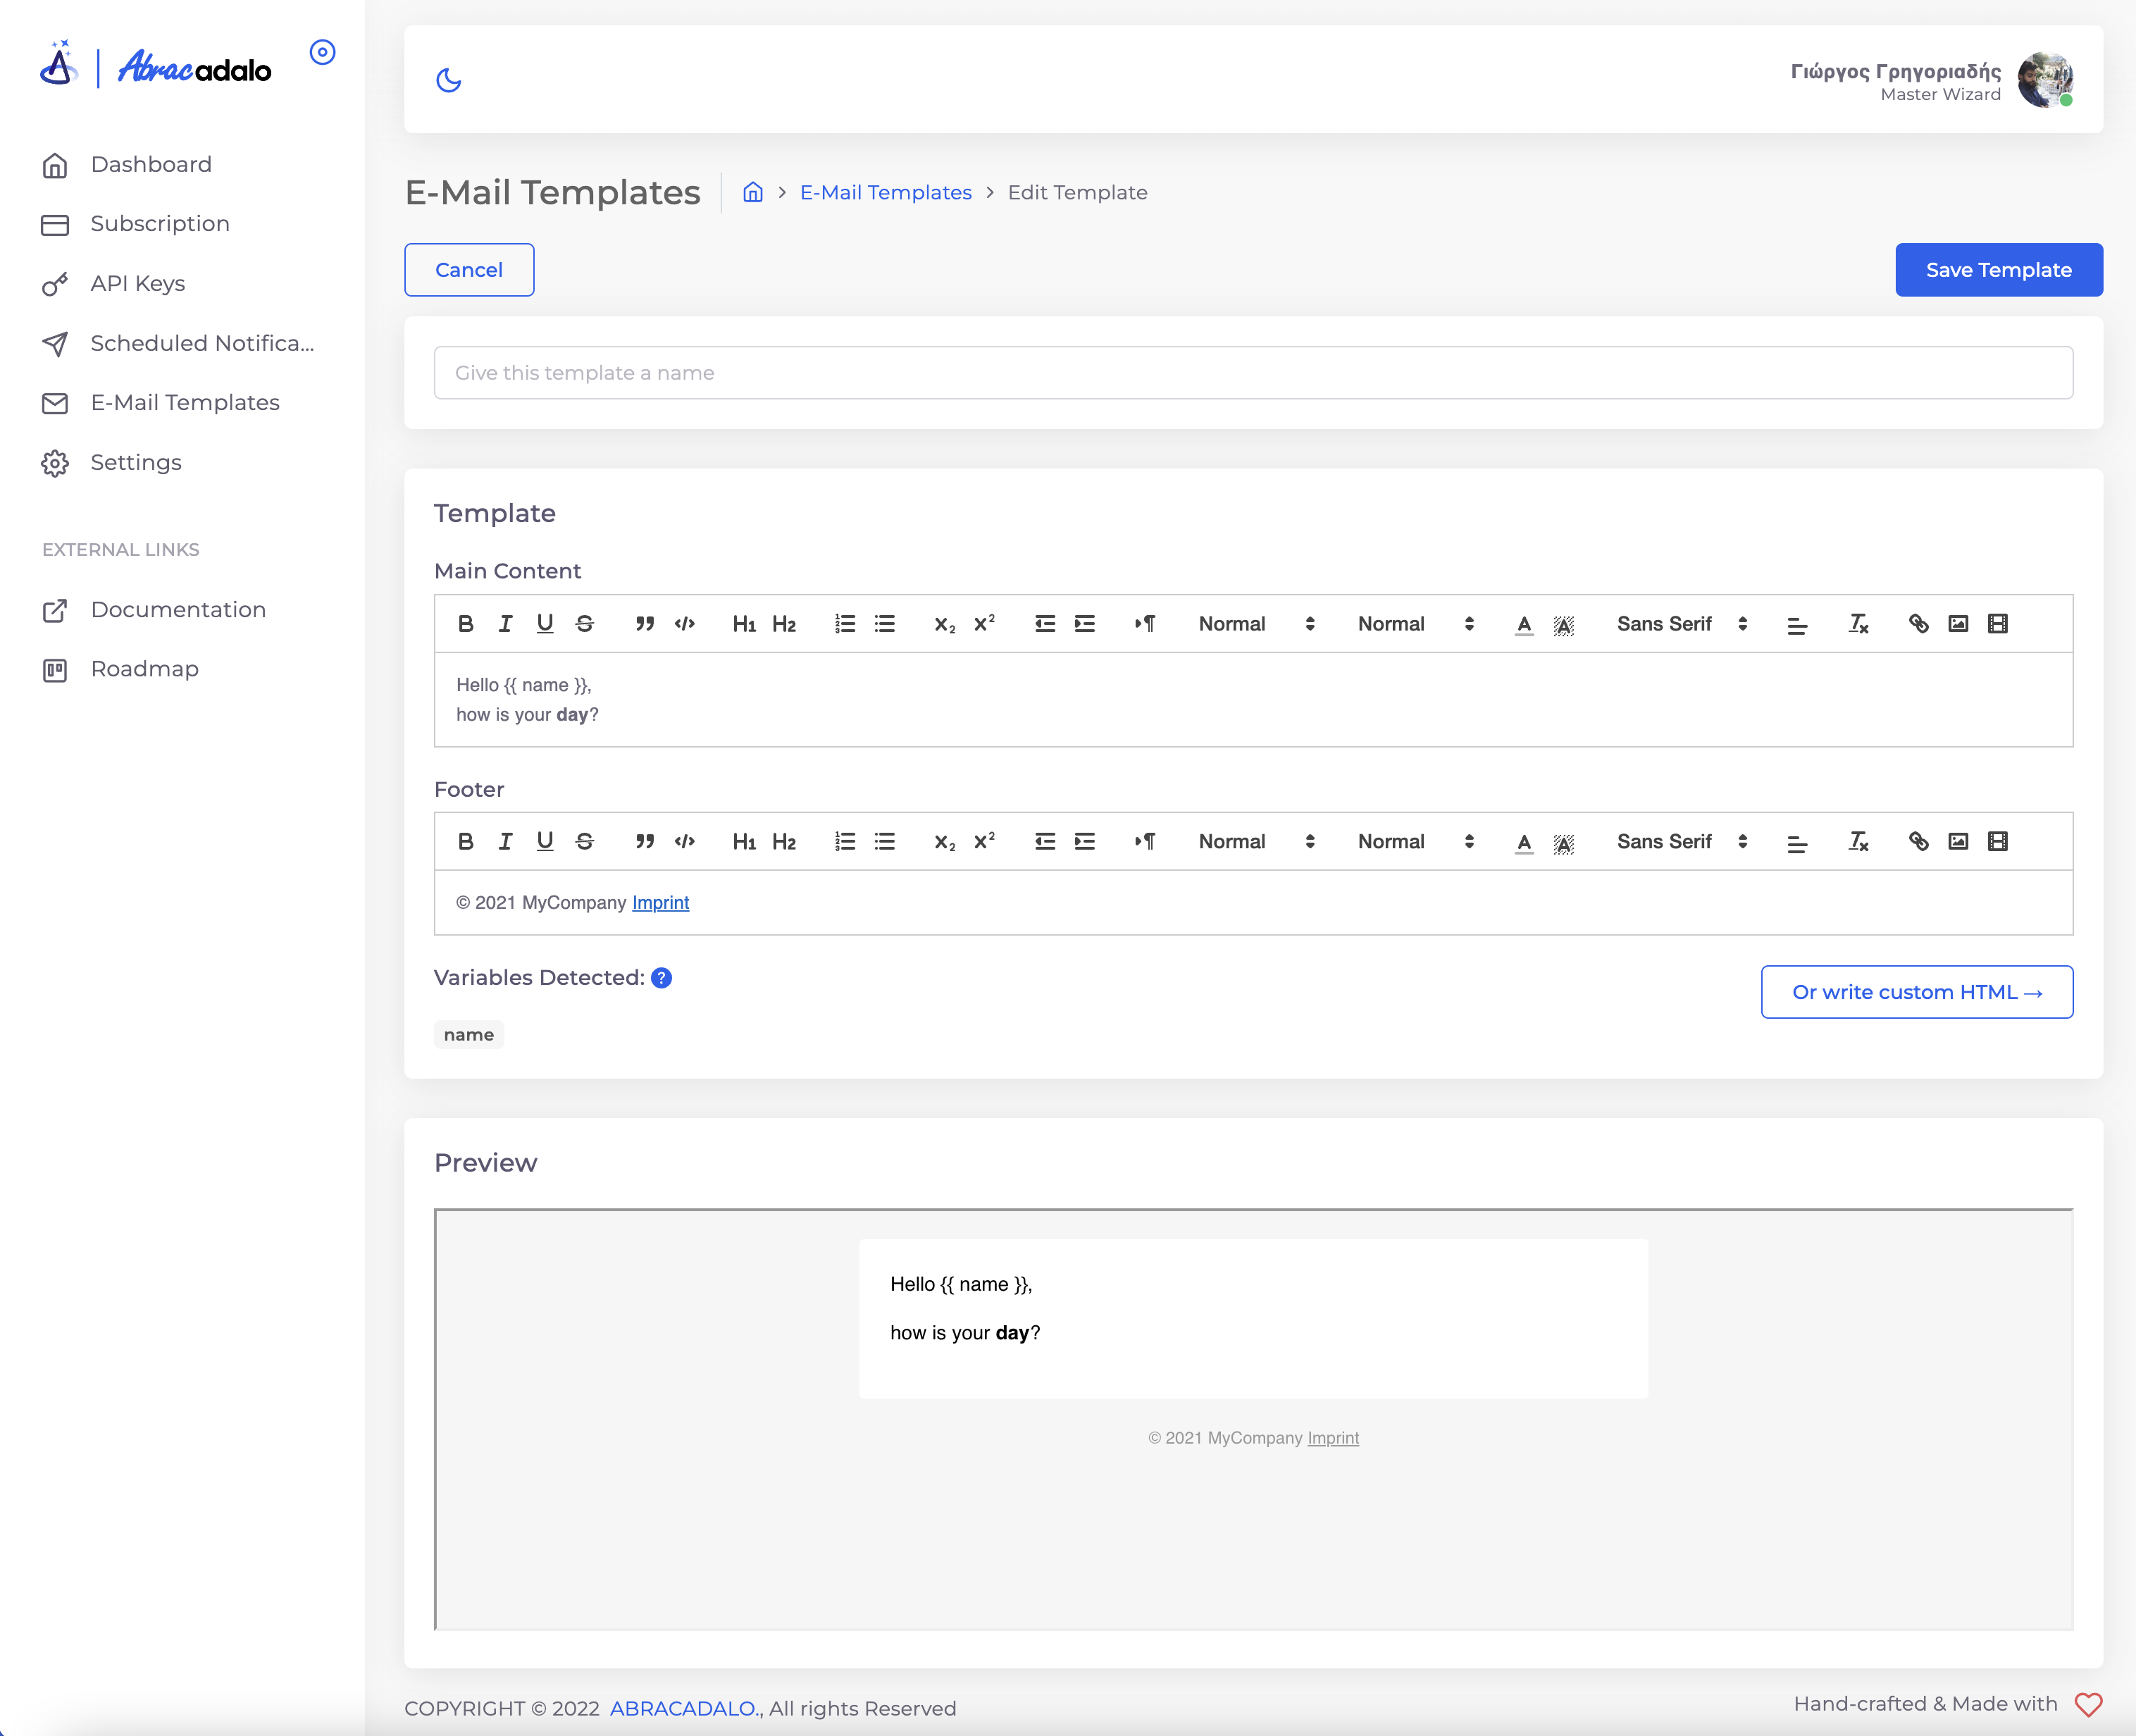Insert blockquote in Footer editor
This screenshot has height=1736, width=2136.
(645, 842)
